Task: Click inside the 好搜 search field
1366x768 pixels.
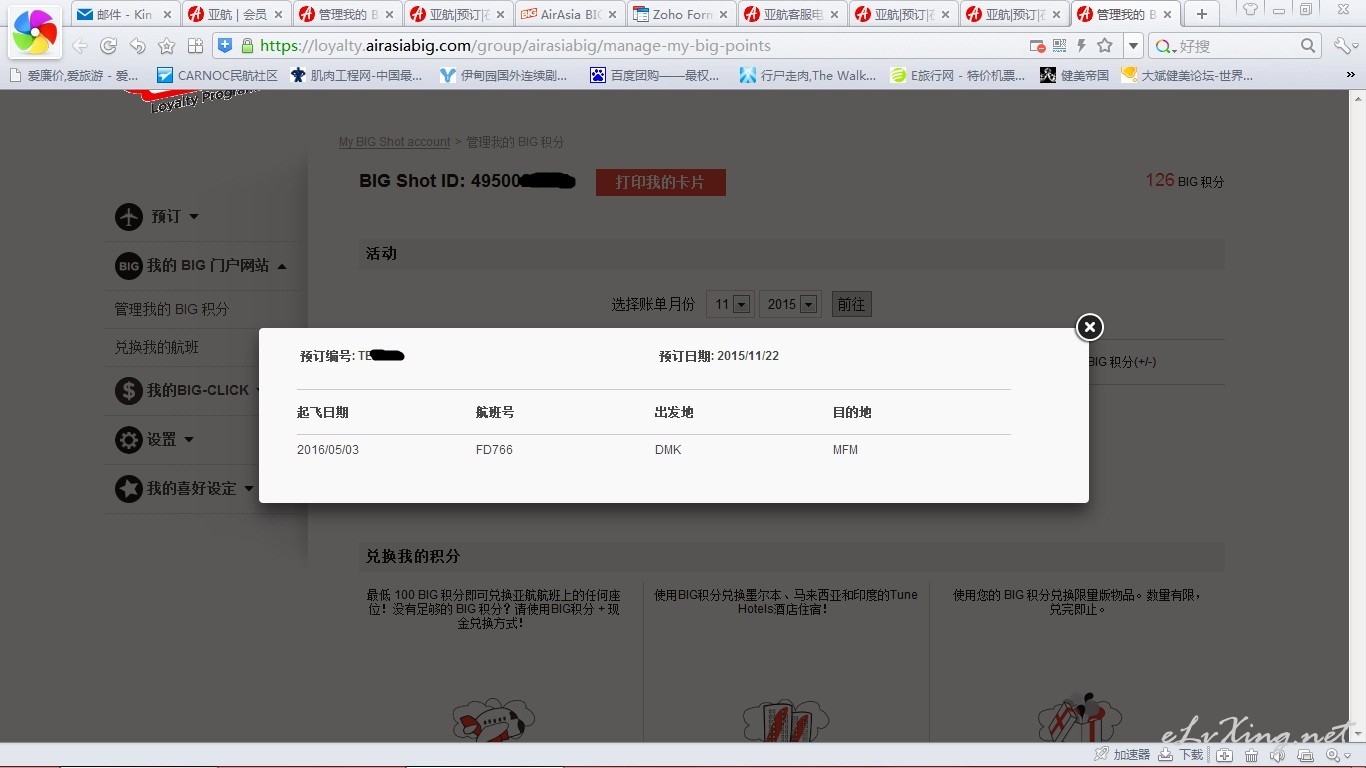Action: click(1235, 46)
